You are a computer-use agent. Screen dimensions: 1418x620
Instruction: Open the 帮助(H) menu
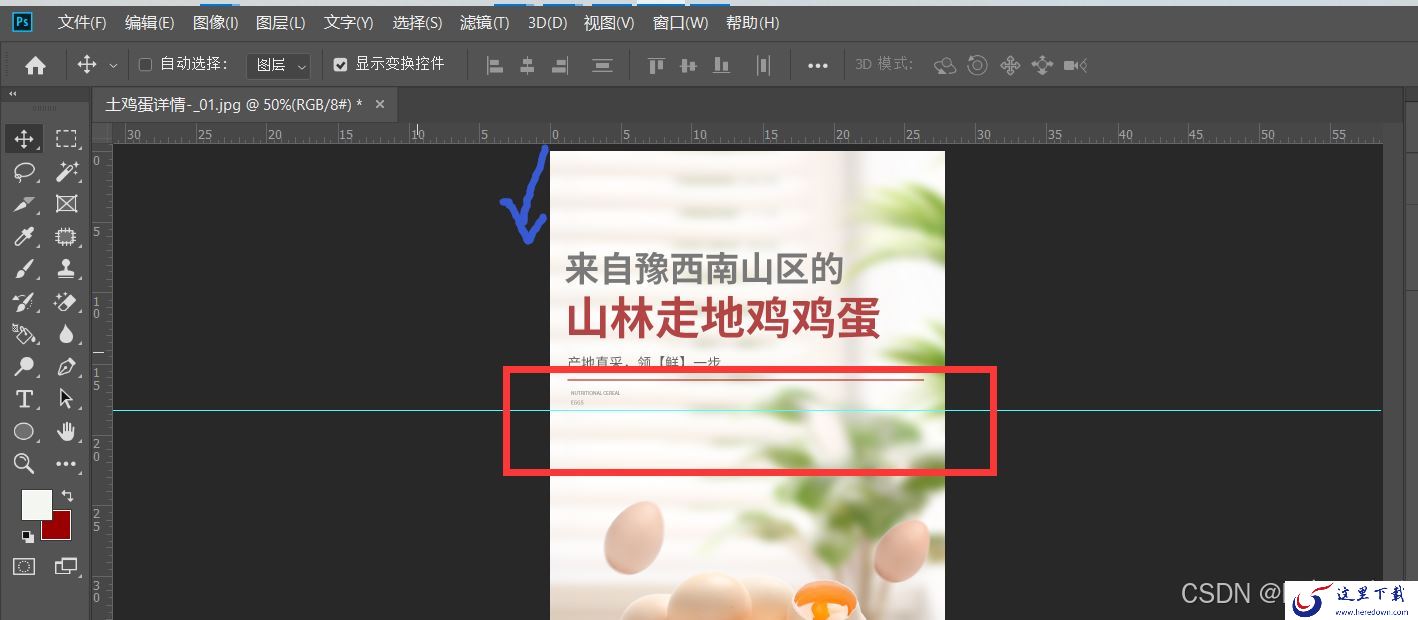pos(752,22)
